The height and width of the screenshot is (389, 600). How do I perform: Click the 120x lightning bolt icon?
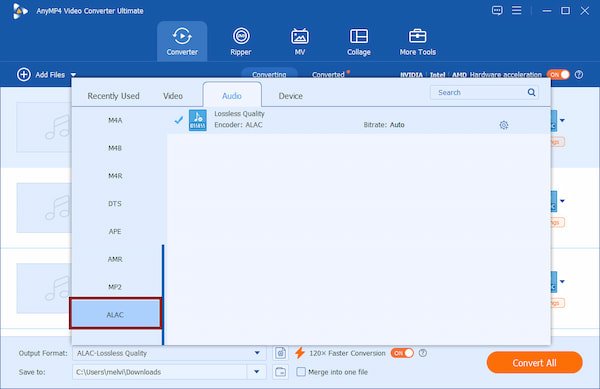coord(300,353)
